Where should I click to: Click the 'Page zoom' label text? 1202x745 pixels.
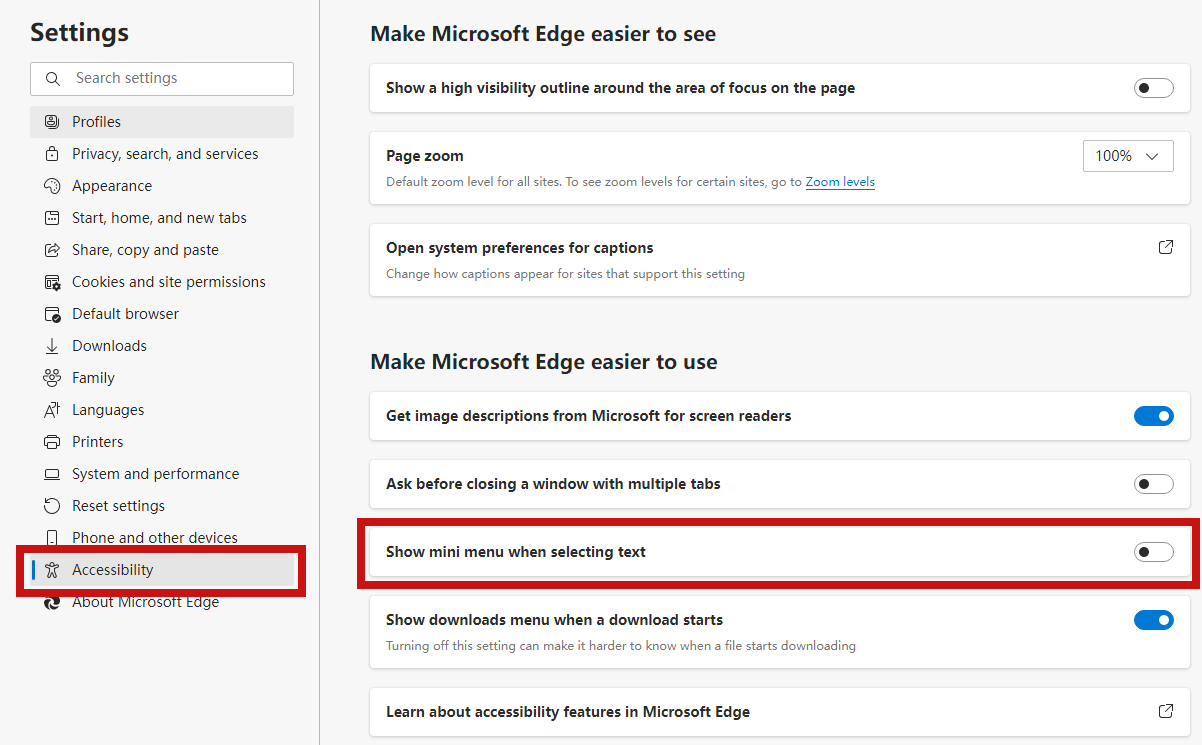click(x=425, y=156)
